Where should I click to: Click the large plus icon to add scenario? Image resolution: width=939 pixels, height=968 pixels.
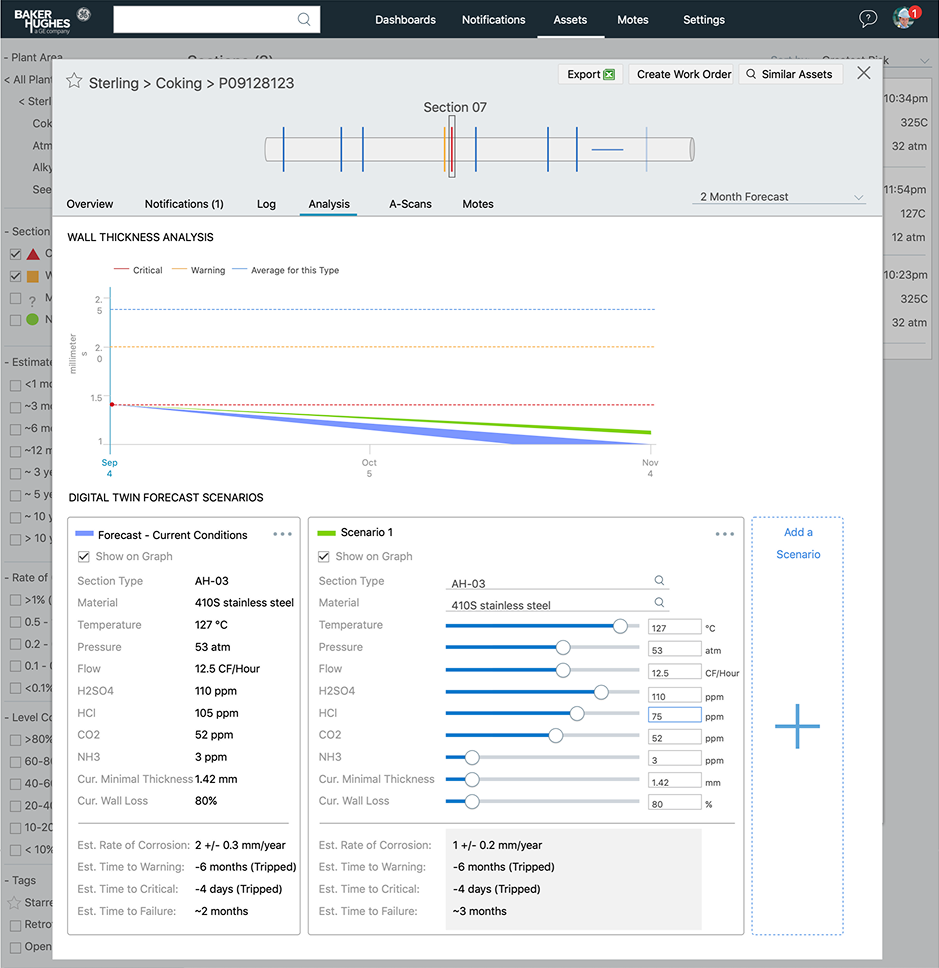tap(797, 726)
